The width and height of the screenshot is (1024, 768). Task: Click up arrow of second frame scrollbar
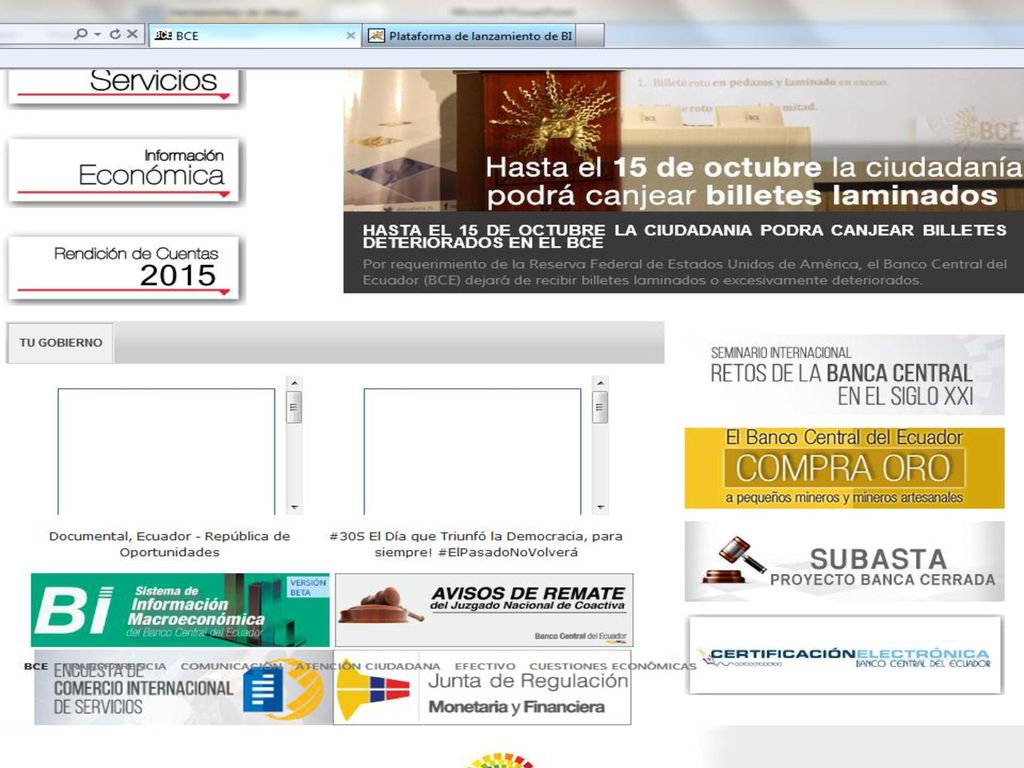click(600, 383)
